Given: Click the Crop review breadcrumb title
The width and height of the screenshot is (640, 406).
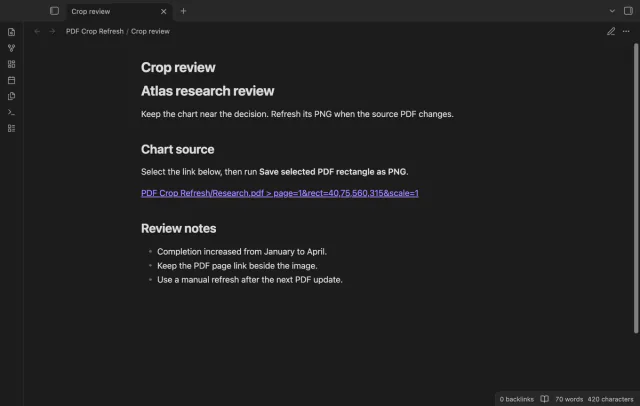Looking at the screenshot, I should pos(150,31).
